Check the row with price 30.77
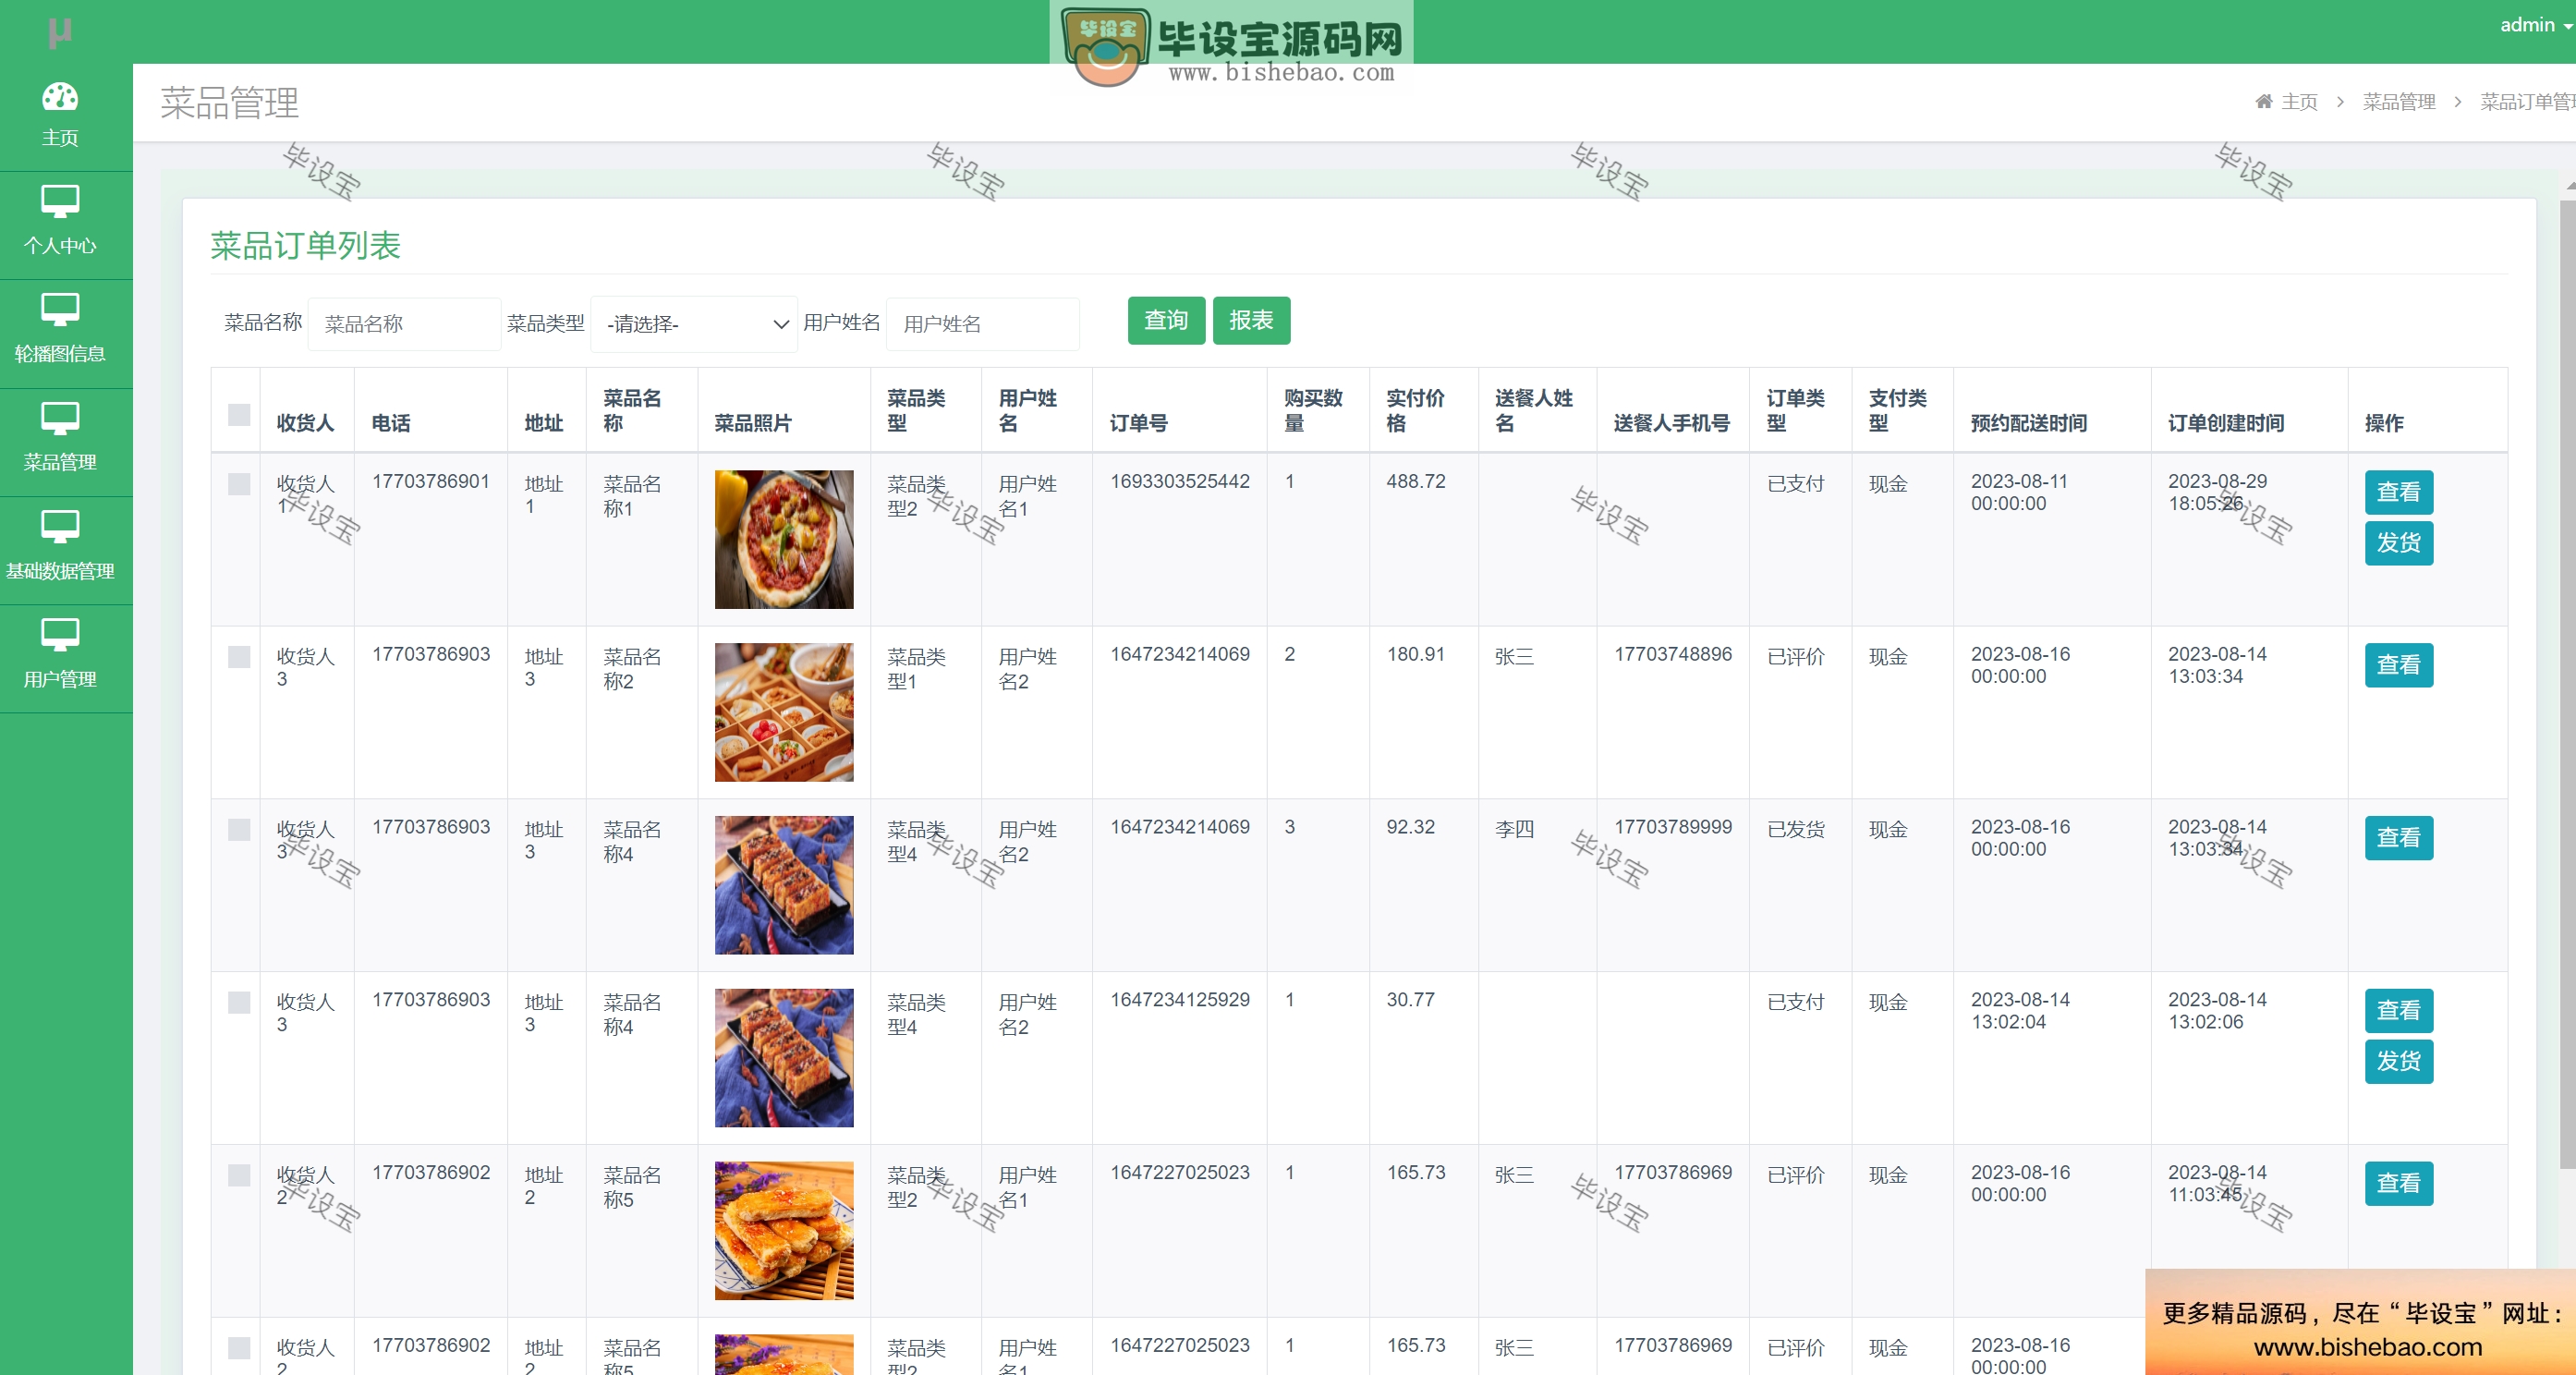The image size is (2576, 1375). [x=239, y=1003]
